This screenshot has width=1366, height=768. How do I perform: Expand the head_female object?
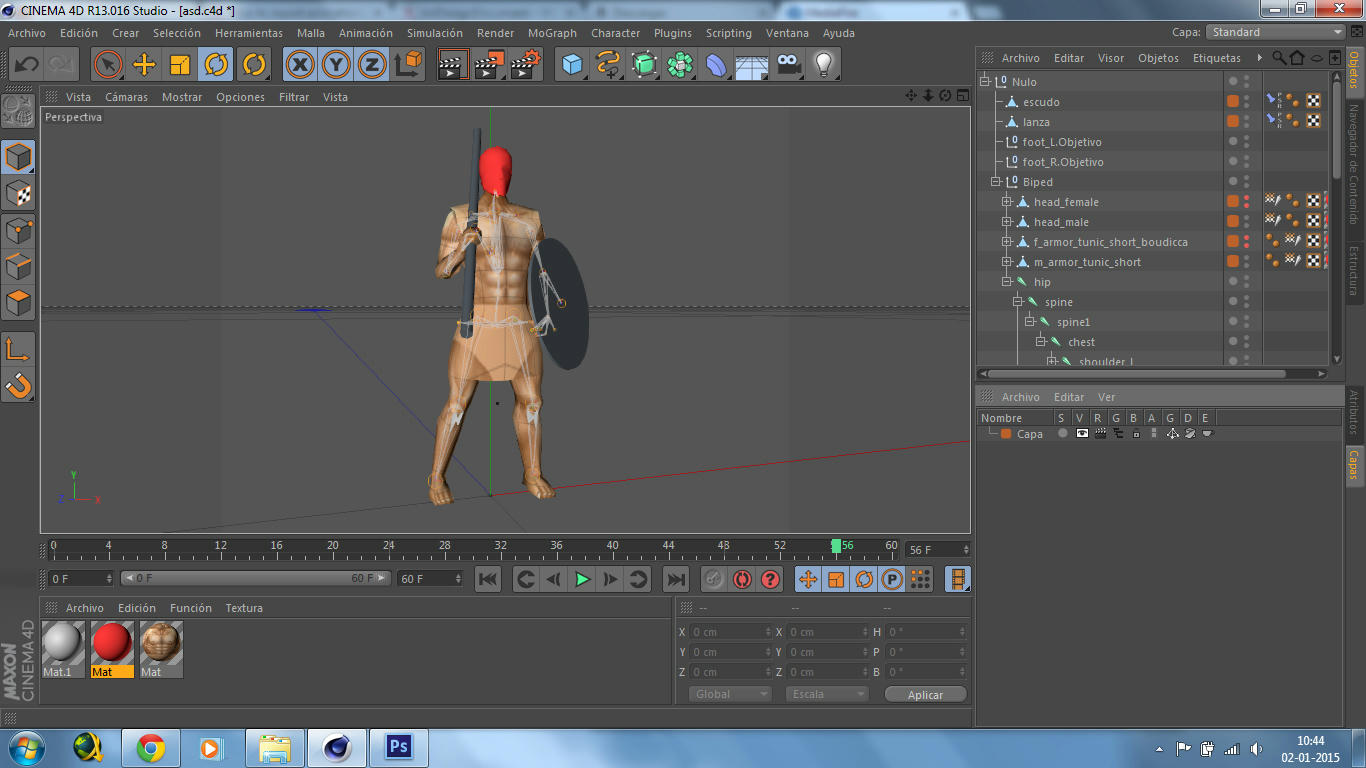(1007, 202)
